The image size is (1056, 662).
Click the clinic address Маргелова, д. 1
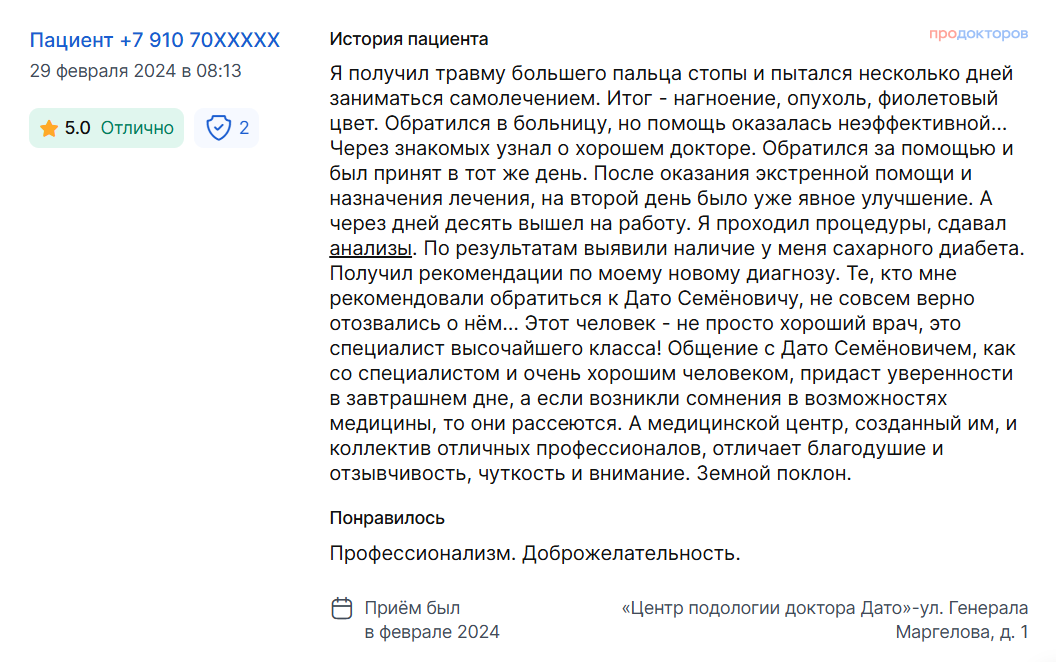coord(962,632)
